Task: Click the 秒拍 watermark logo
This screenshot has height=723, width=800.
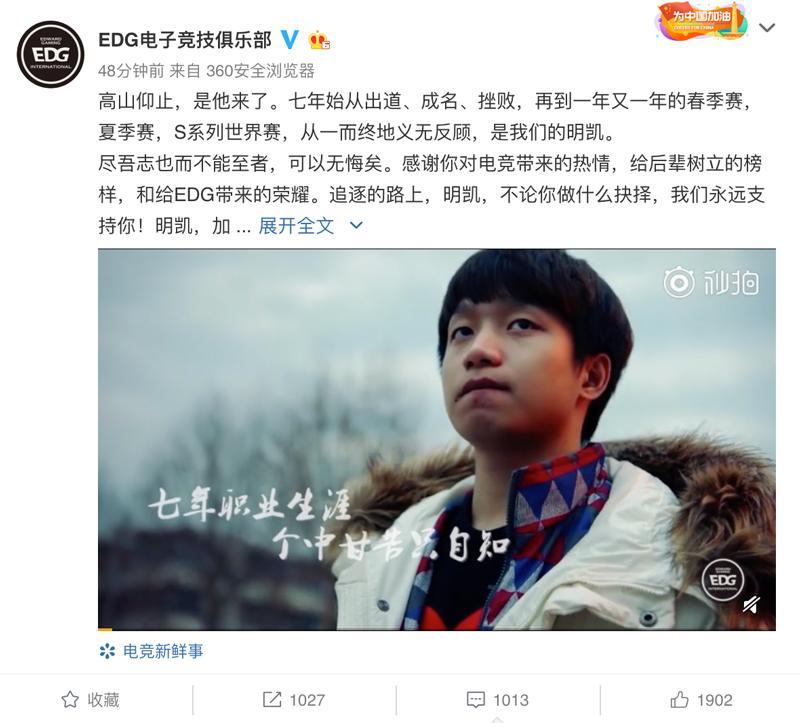Action: pyautogui.click(x=711, y=282)
